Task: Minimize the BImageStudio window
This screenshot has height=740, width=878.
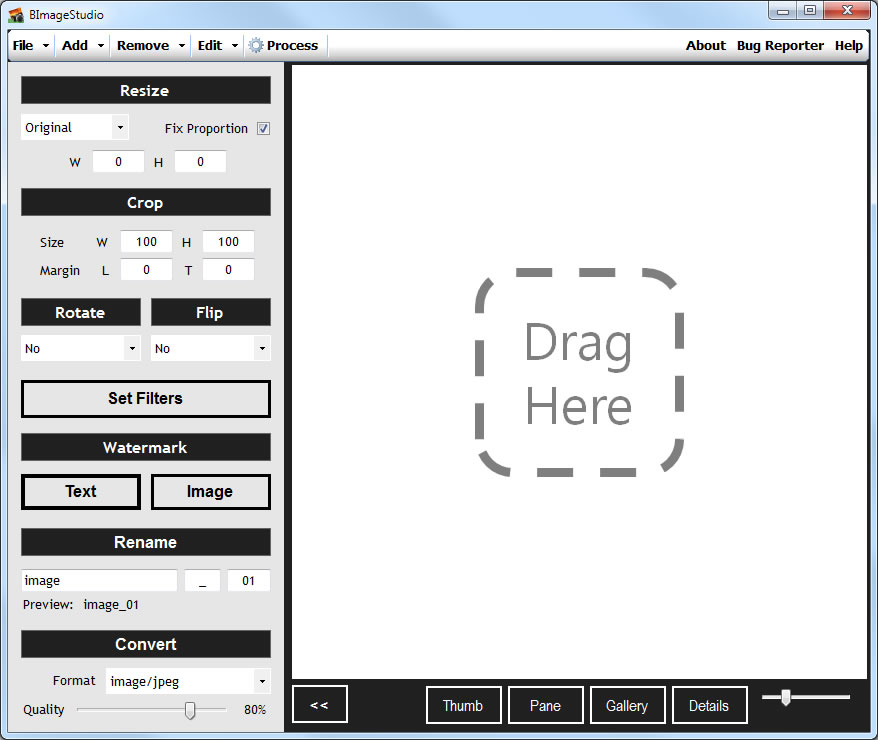Action: [783, 10]
